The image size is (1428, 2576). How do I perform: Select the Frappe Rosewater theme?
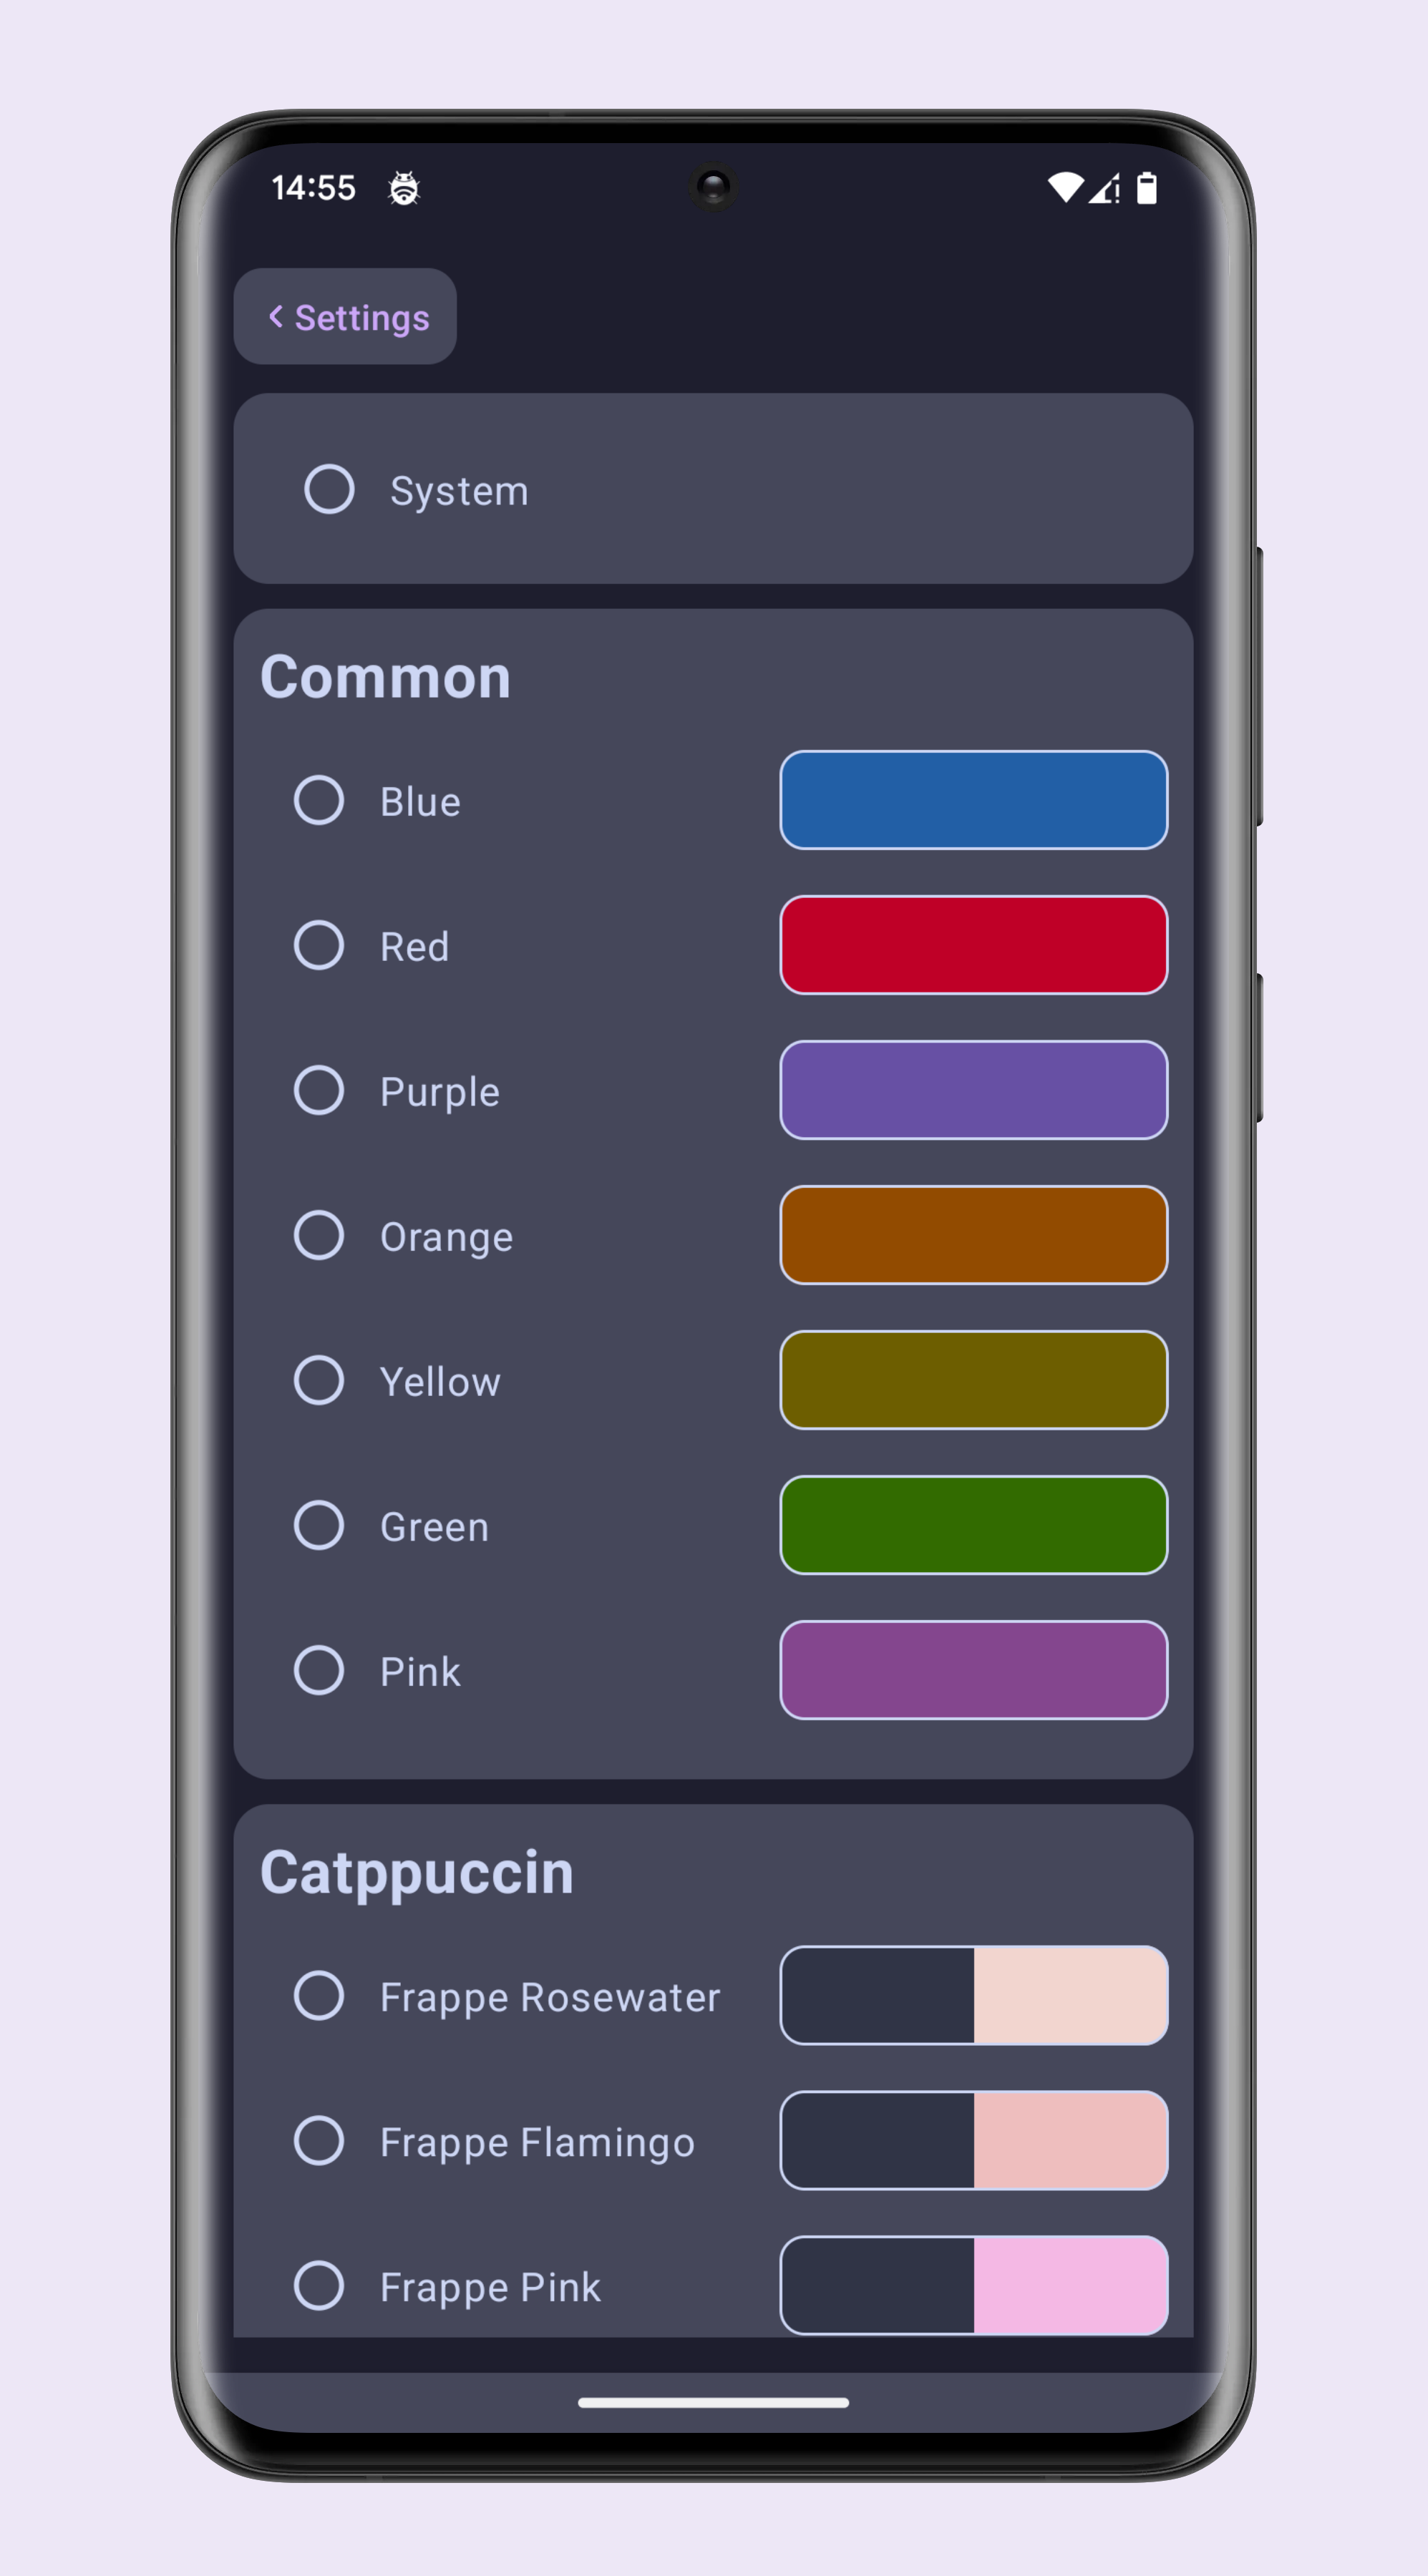318,1997
